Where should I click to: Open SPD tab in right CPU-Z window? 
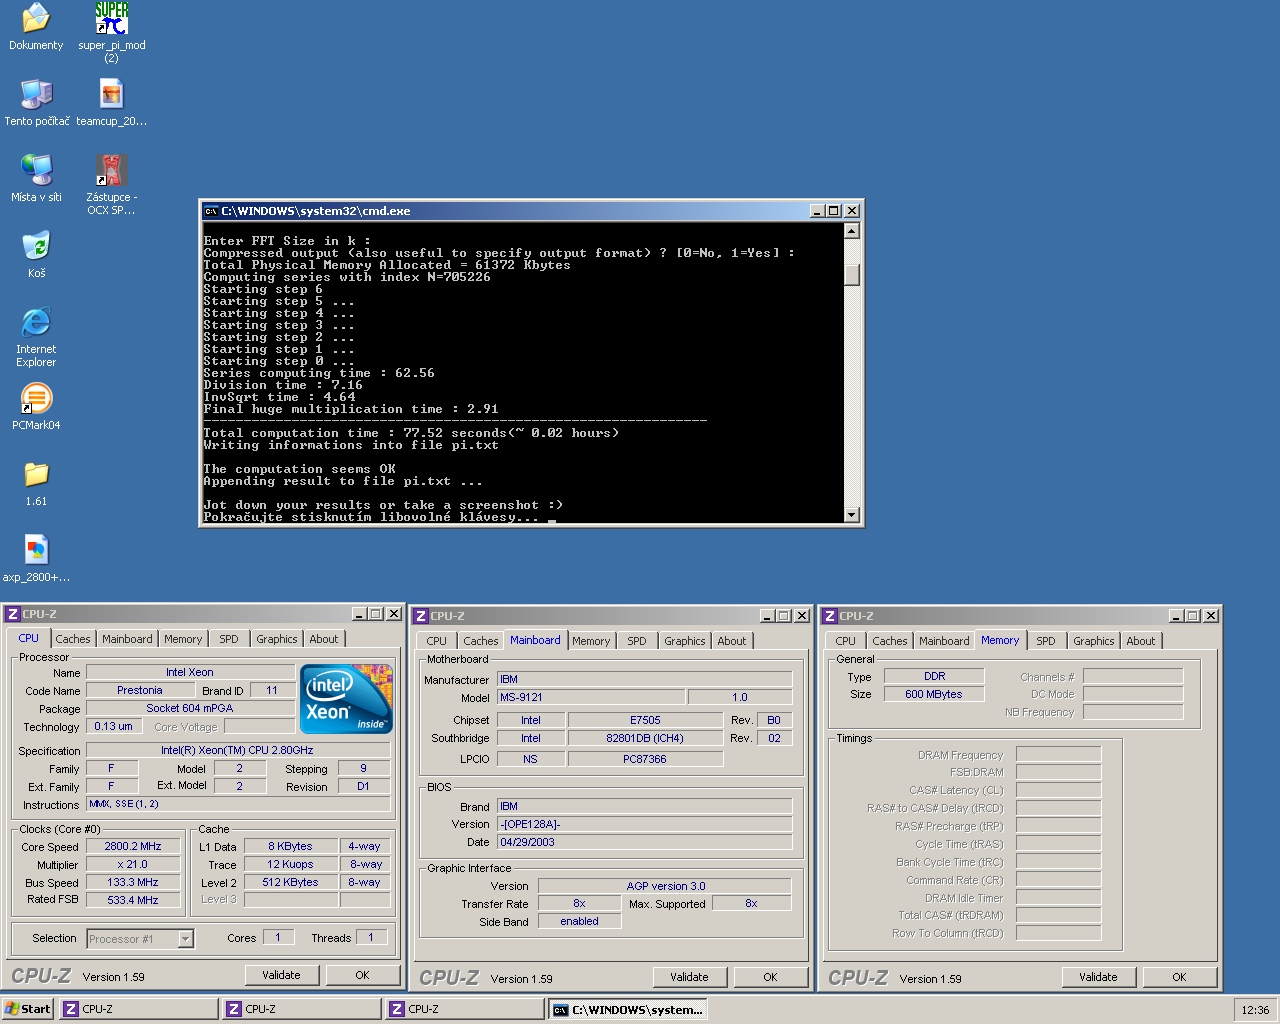pos(1046,641)
